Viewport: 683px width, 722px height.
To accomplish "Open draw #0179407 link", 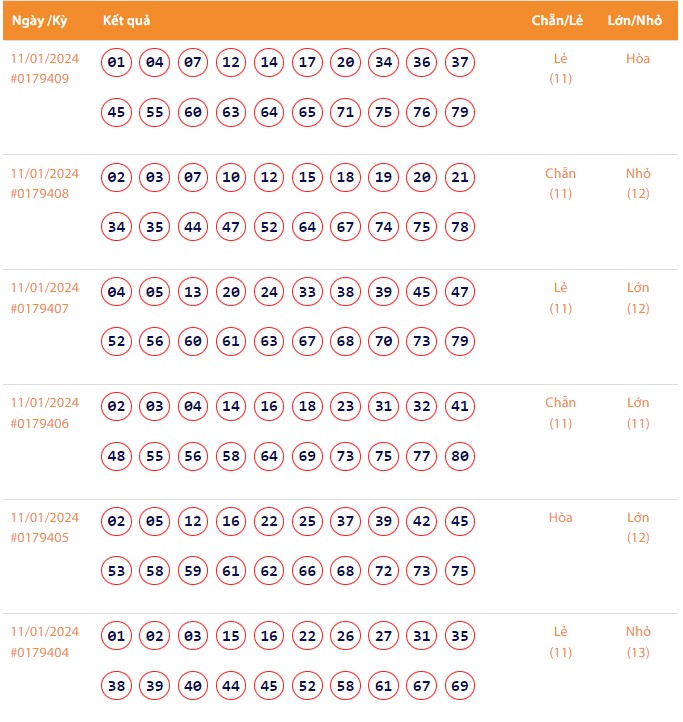I will click(40, 308).
